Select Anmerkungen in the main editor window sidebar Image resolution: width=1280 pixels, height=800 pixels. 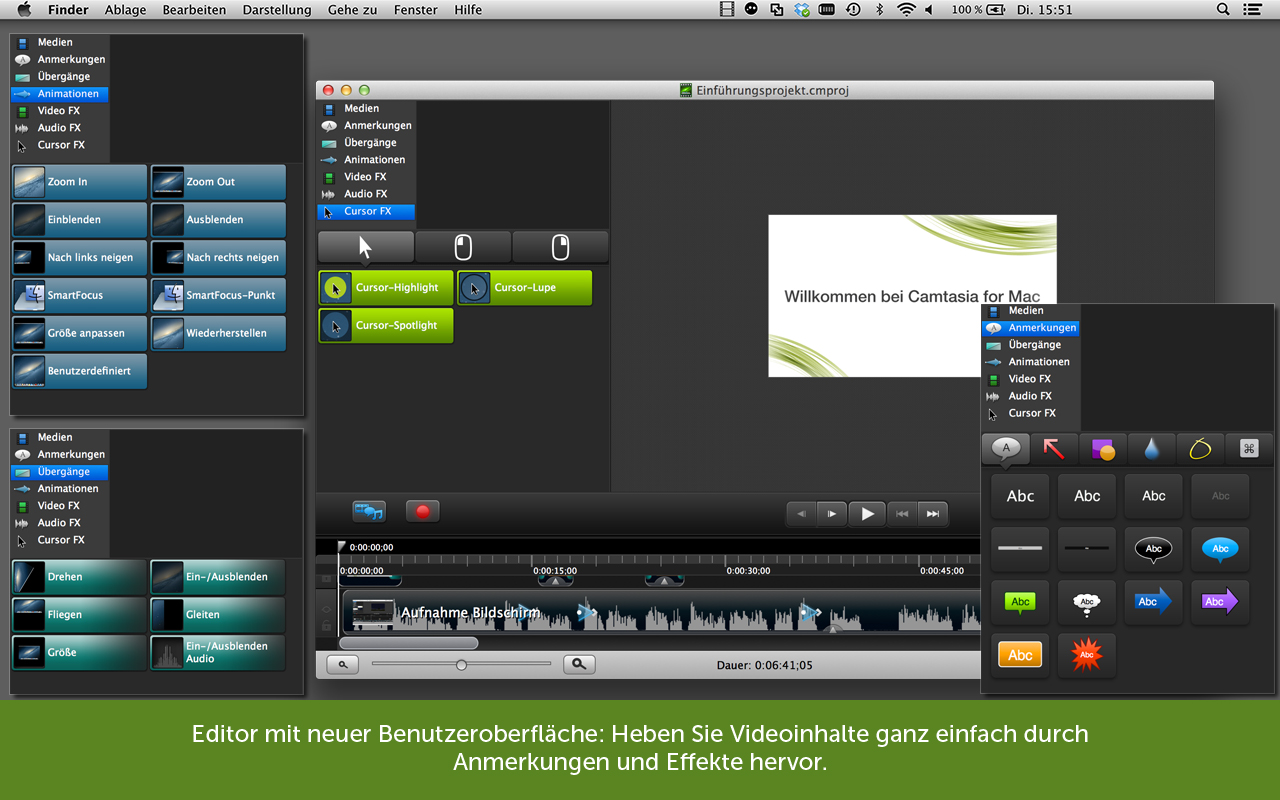tap(366, 126)
